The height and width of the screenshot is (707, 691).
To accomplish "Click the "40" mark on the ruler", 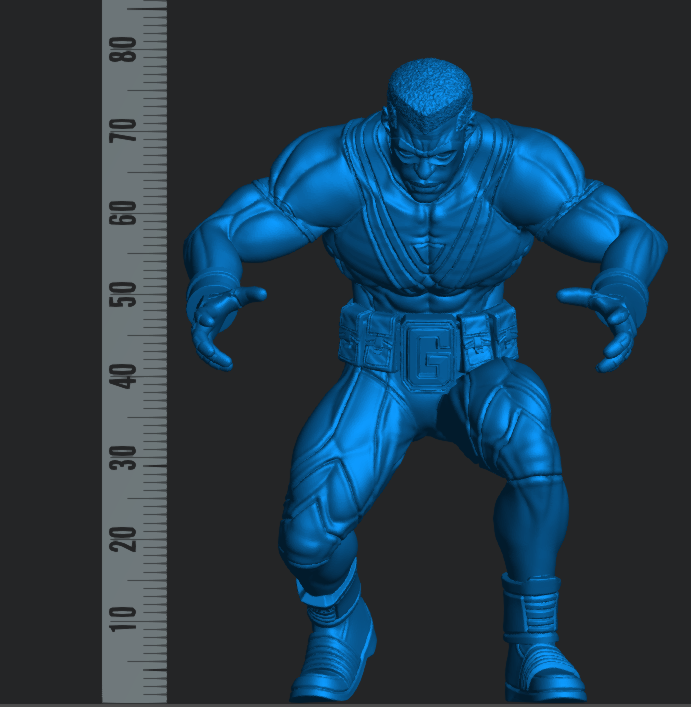I will tap(122, 376).
